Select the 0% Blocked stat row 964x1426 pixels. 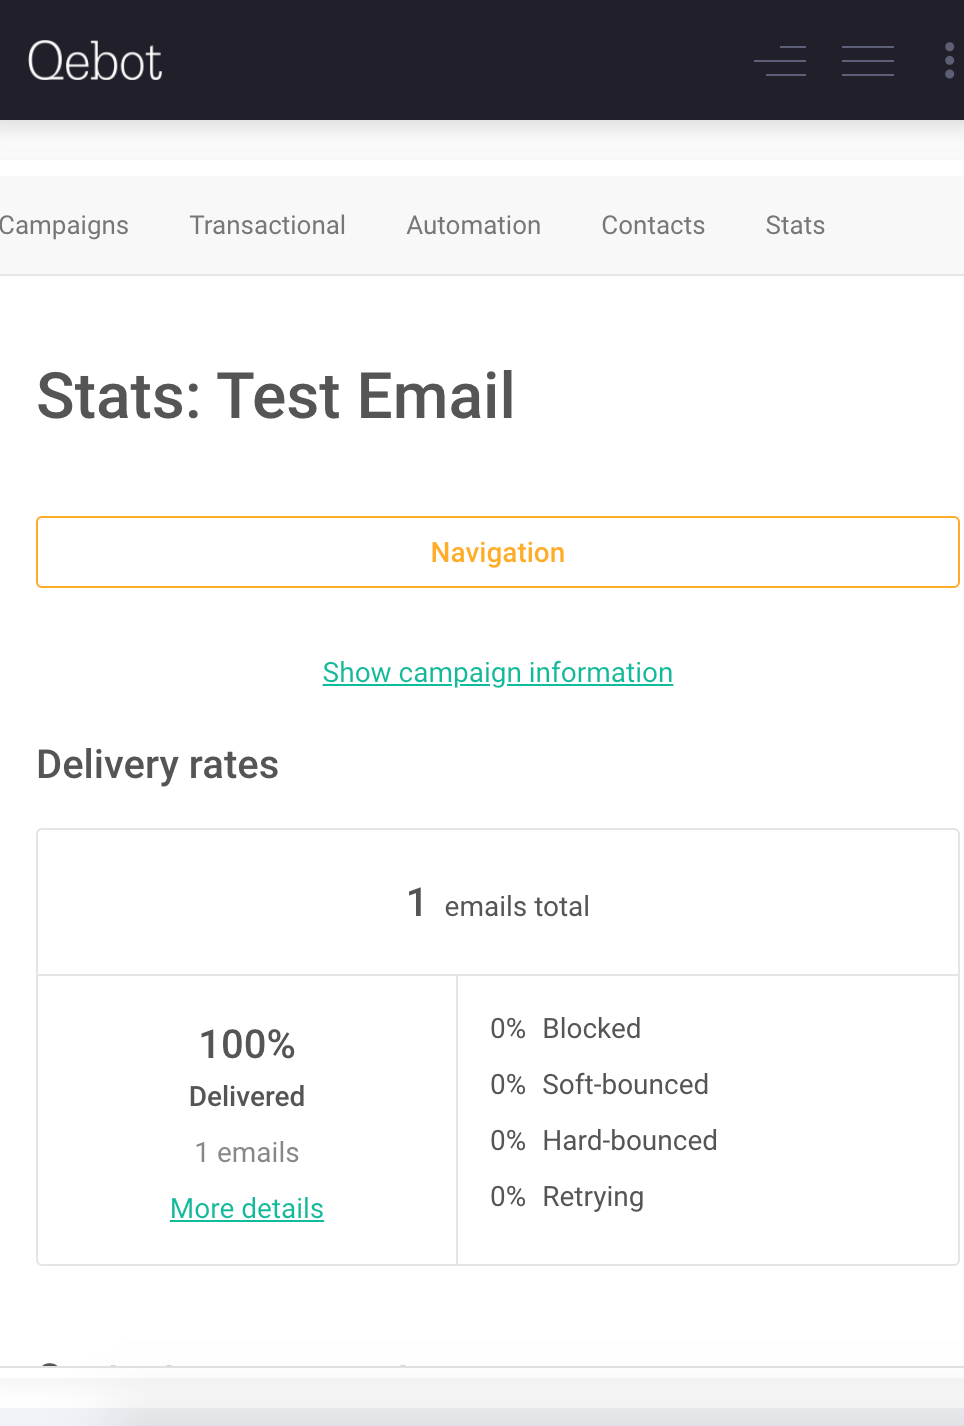click(x=566, y=1029)
